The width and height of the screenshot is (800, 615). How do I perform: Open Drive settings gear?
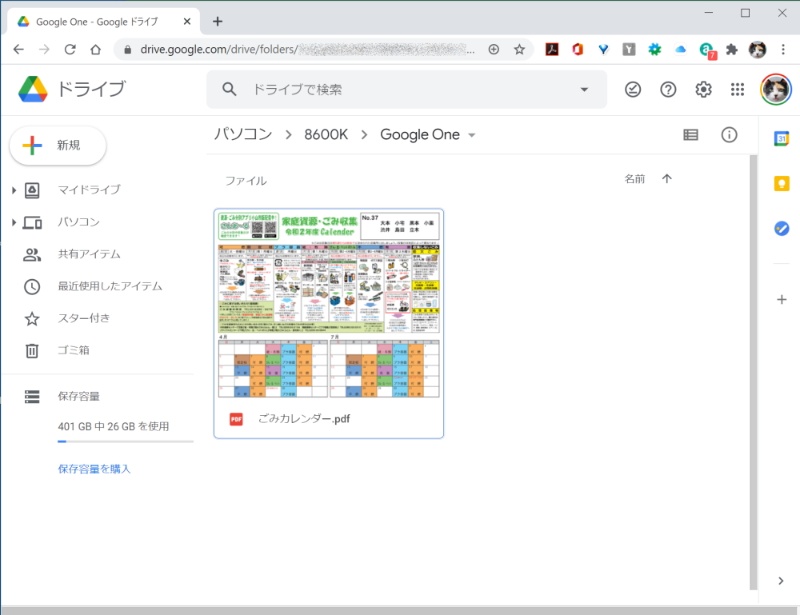pos(703,89)
